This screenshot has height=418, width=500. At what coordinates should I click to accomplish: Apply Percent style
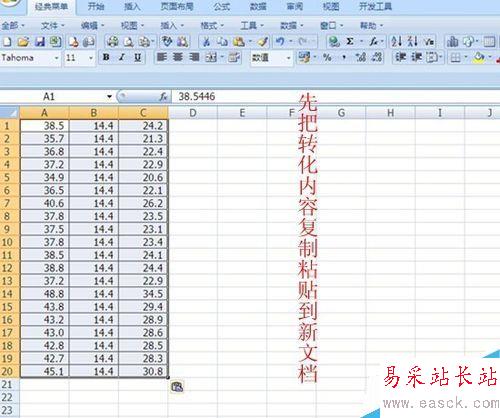coord(327,58)
